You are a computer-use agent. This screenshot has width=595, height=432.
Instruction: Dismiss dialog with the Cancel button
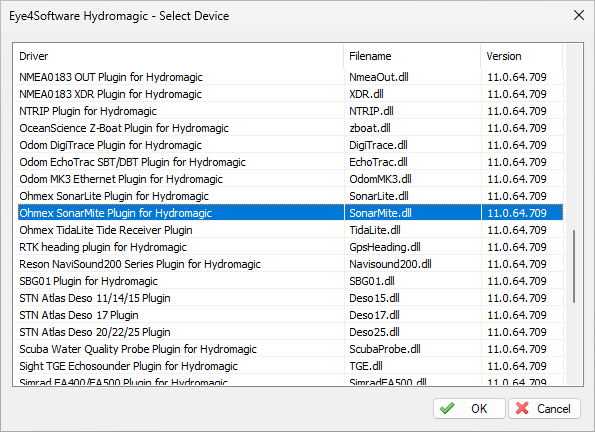coord(544,408)
